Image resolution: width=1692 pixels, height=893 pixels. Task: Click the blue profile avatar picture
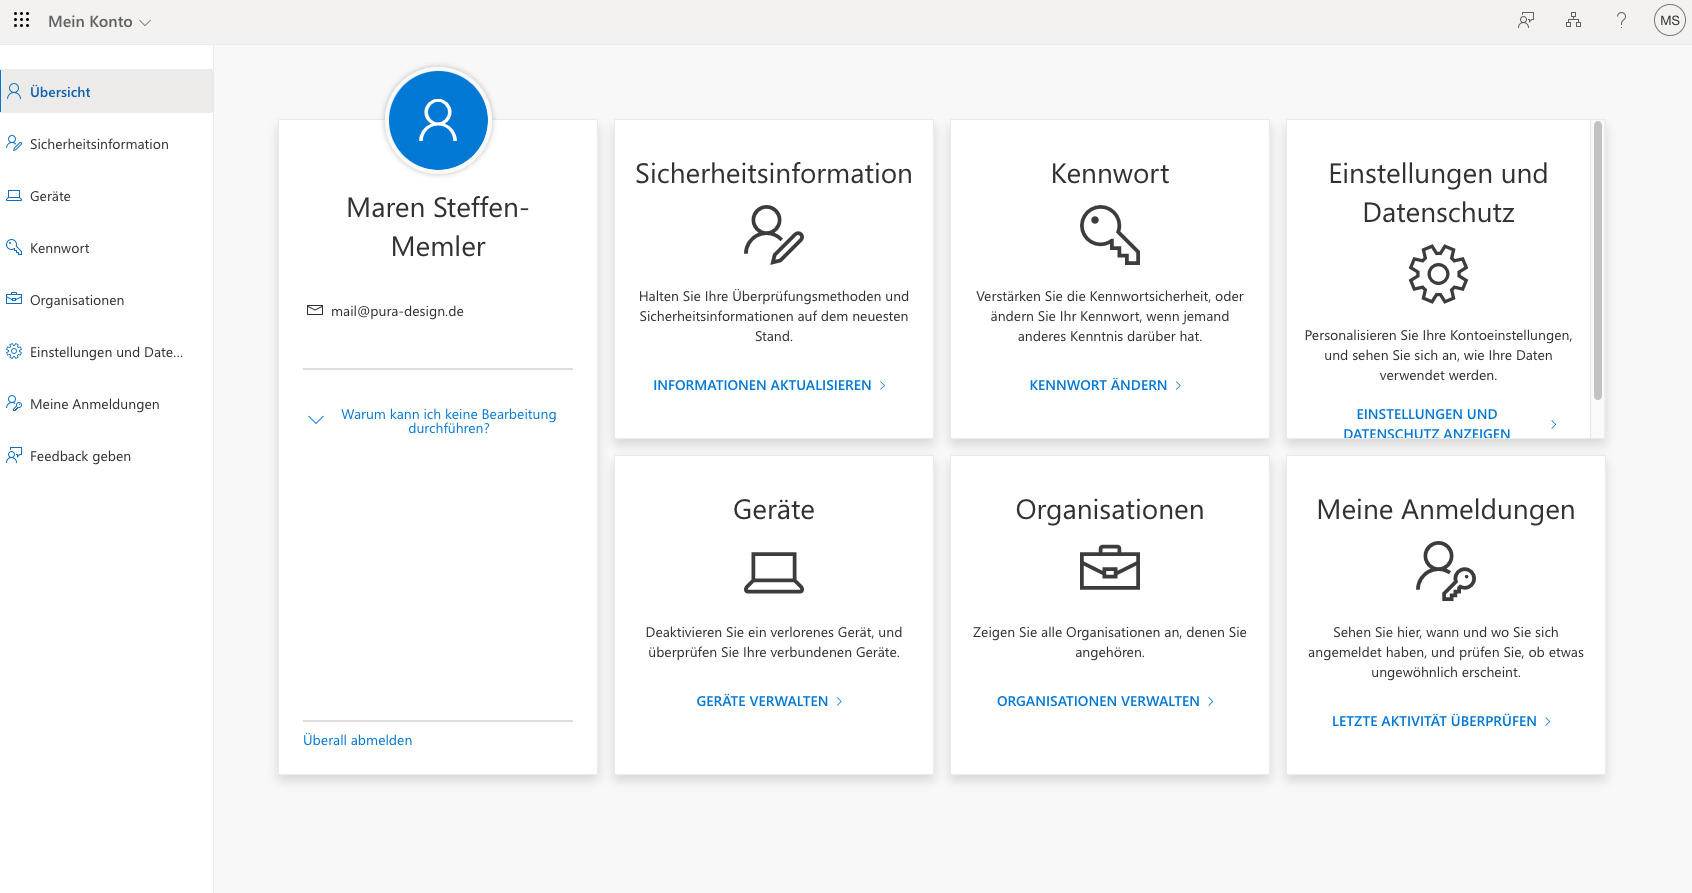click(x=438, y=120)
